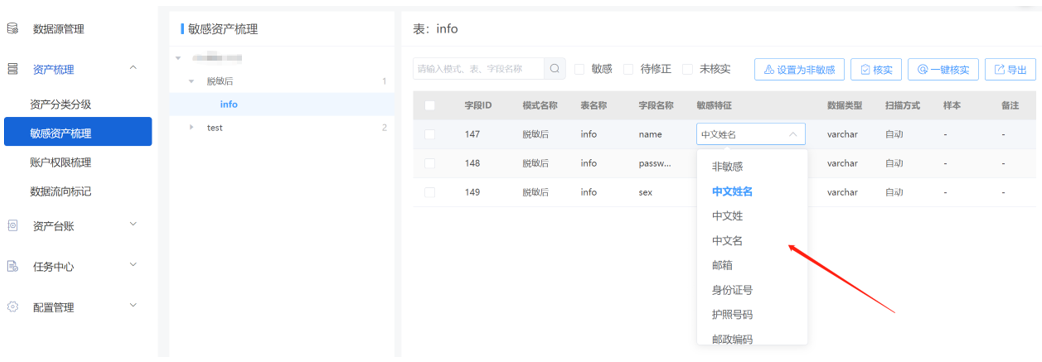Click the search magnifier icon

(554, 68)
